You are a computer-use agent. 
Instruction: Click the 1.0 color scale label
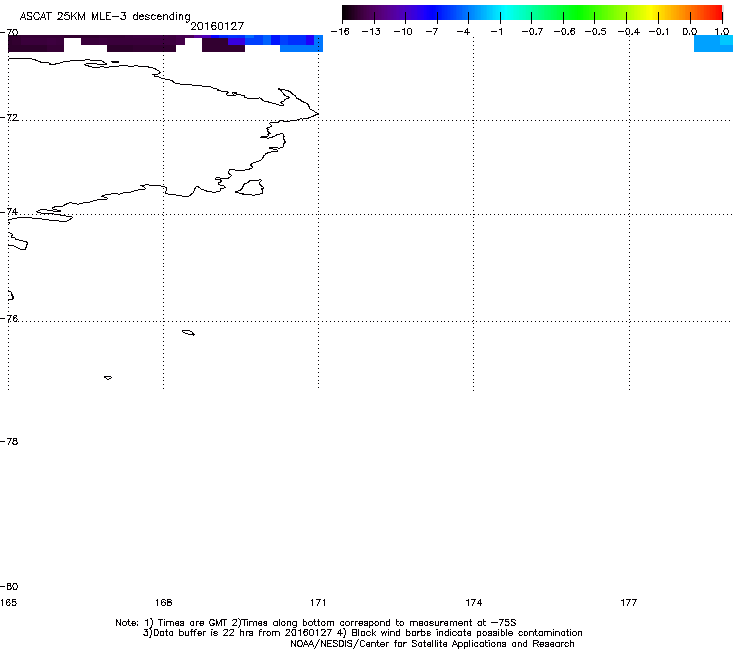pyautogui.click(x=722, y=32)
